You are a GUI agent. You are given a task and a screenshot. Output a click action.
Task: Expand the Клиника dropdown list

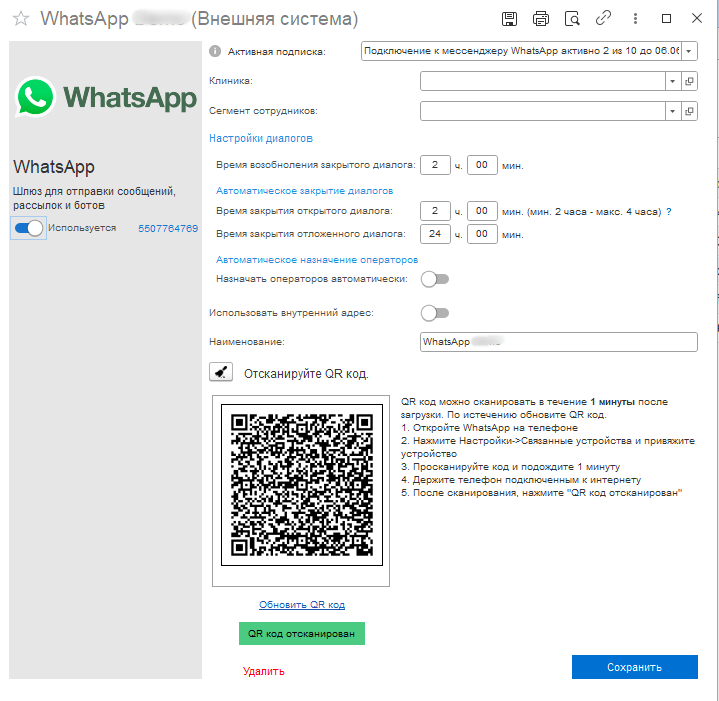pos(673,81)
